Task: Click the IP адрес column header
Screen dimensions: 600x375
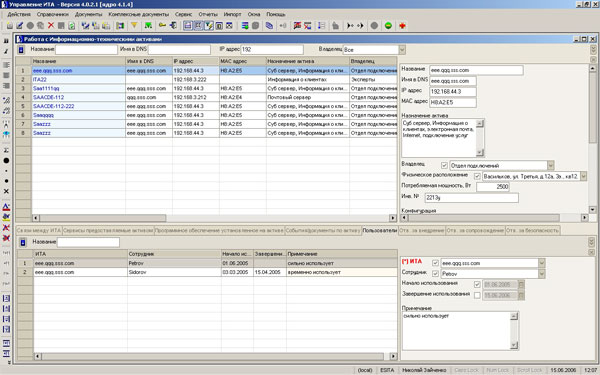Action: tap(196, 61)
